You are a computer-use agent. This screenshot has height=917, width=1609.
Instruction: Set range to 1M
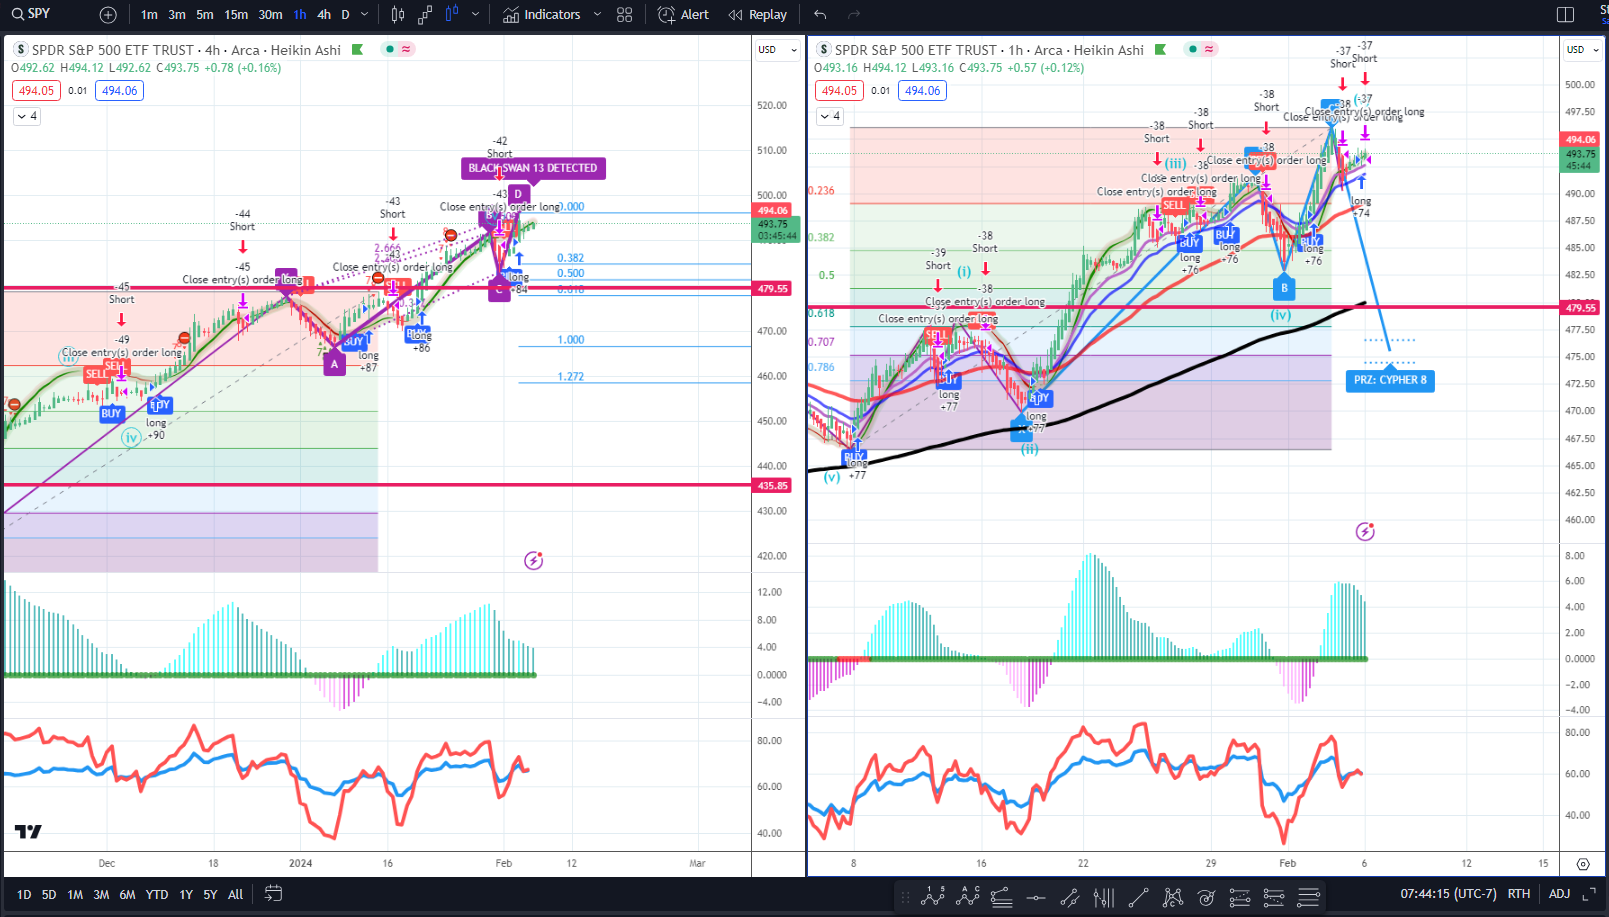[x=75, y=895]
